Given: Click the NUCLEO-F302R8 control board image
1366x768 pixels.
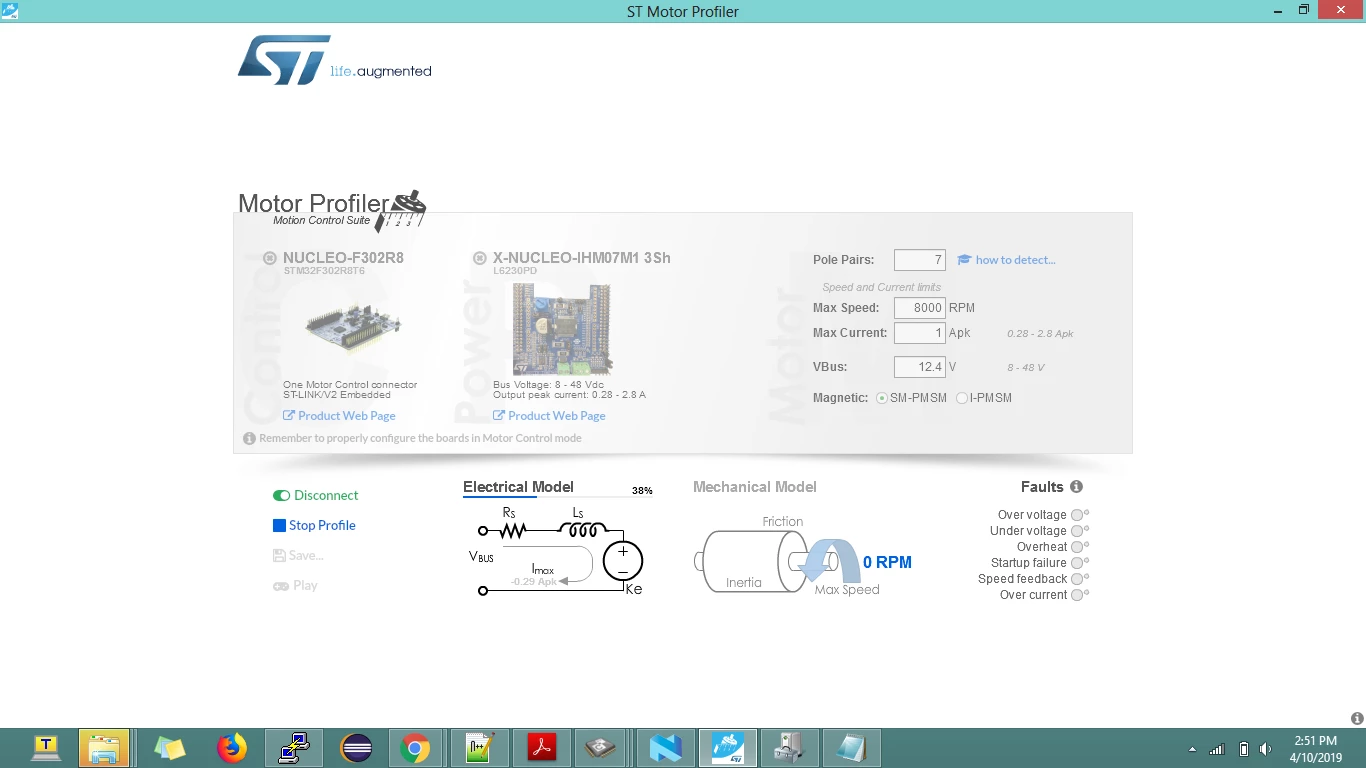Looking at the screenshot, I should [x=353, y=327].
